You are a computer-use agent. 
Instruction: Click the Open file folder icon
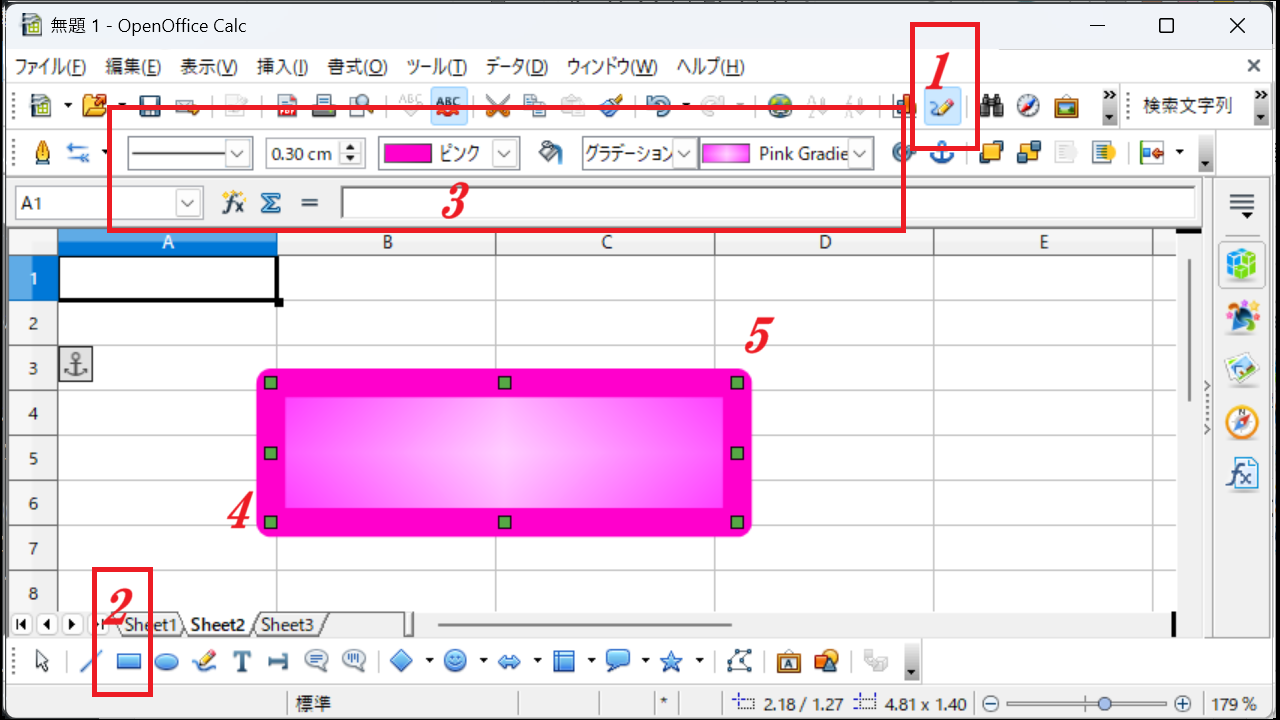94,105
